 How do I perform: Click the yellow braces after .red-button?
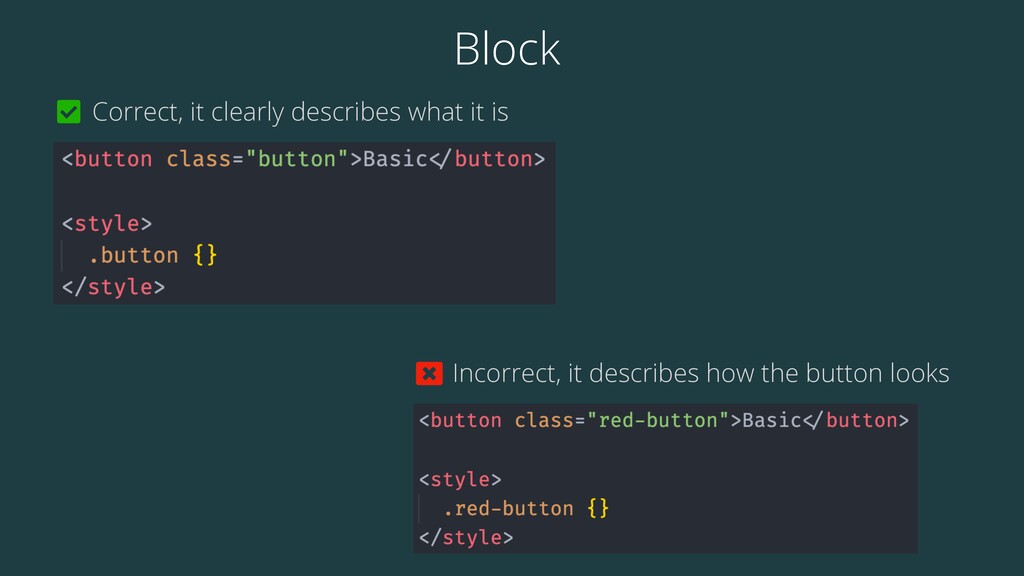(x=598, y=508)
